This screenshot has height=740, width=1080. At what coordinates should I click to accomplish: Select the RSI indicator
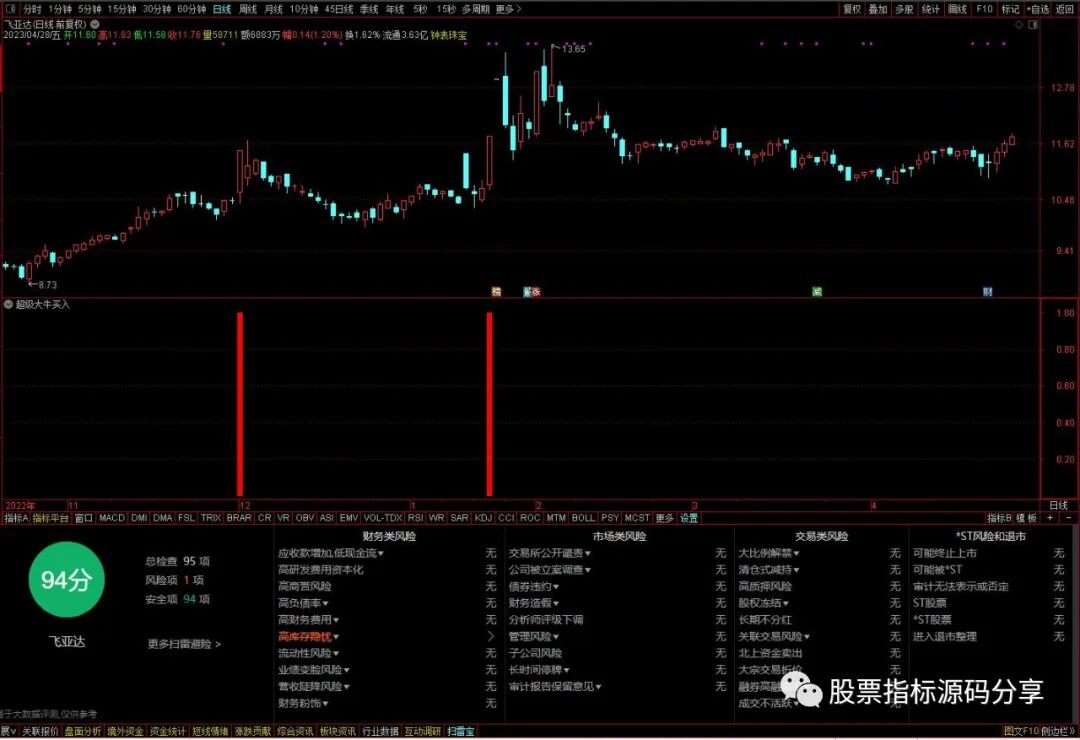(415, 517)
